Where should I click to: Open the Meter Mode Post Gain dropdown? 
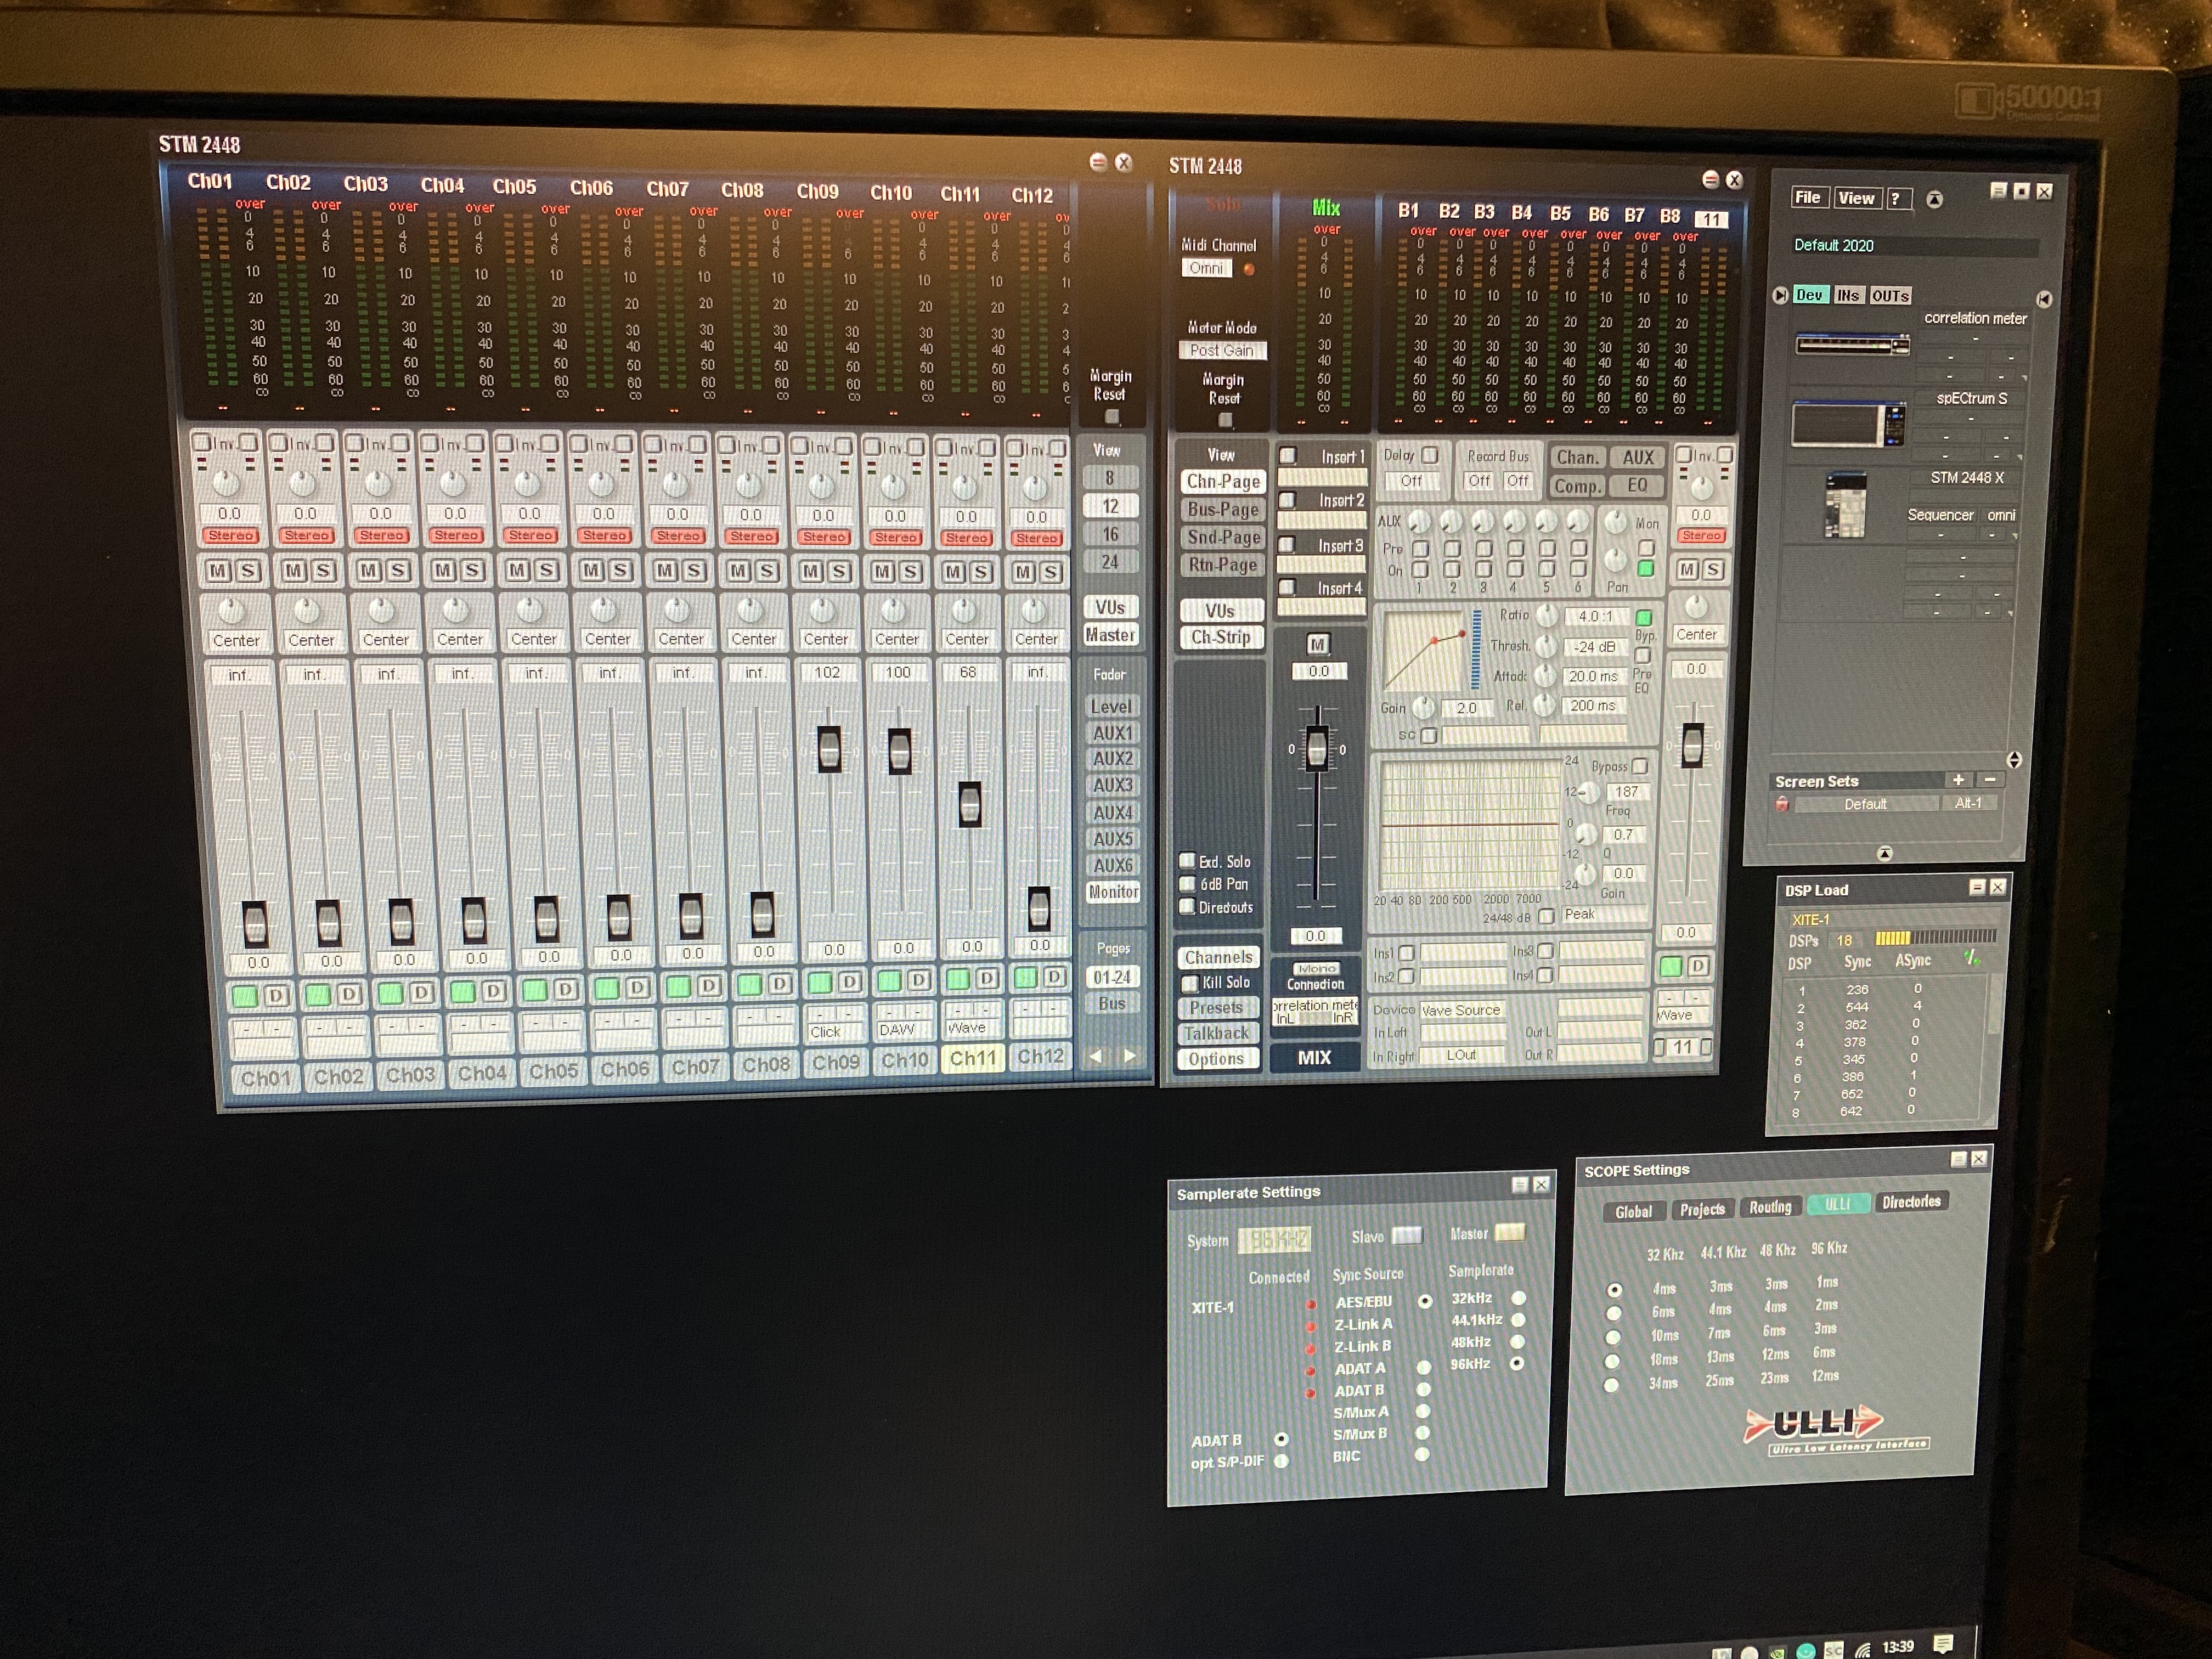[1222, 350]
